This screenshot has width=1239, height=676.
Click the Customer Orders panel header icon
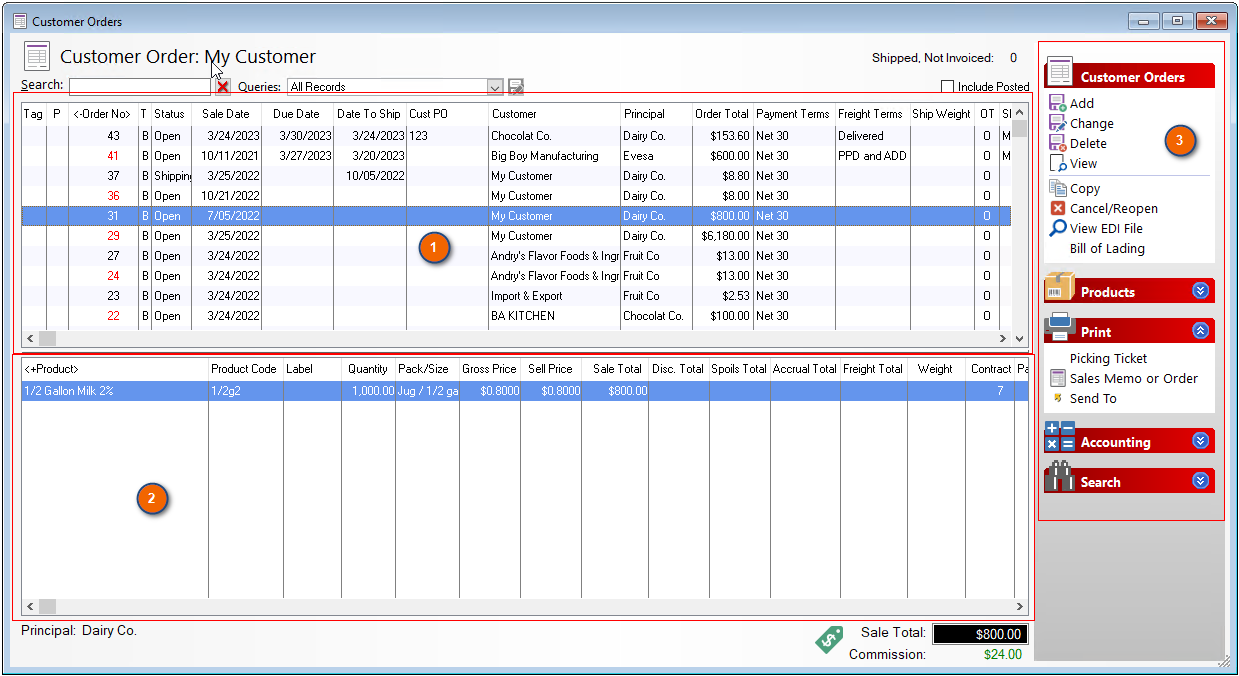(1060, 73)
